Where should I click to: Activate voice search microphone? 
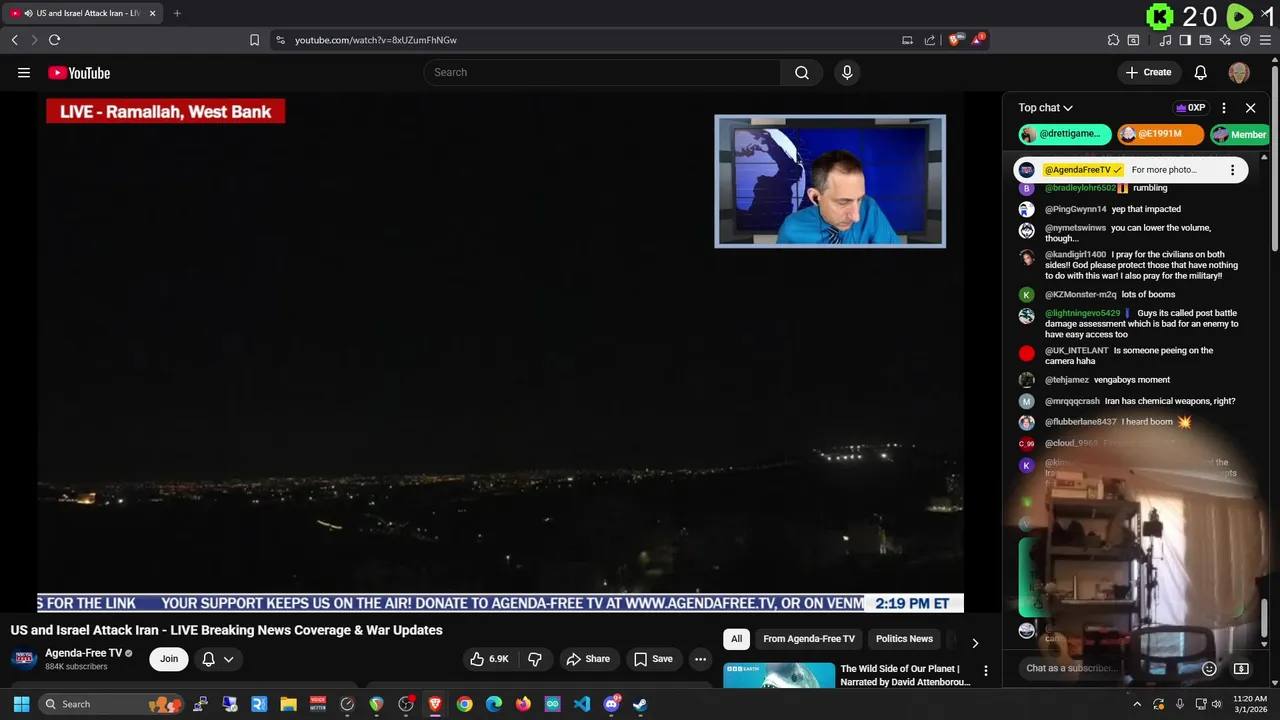[x=847, y=72]
